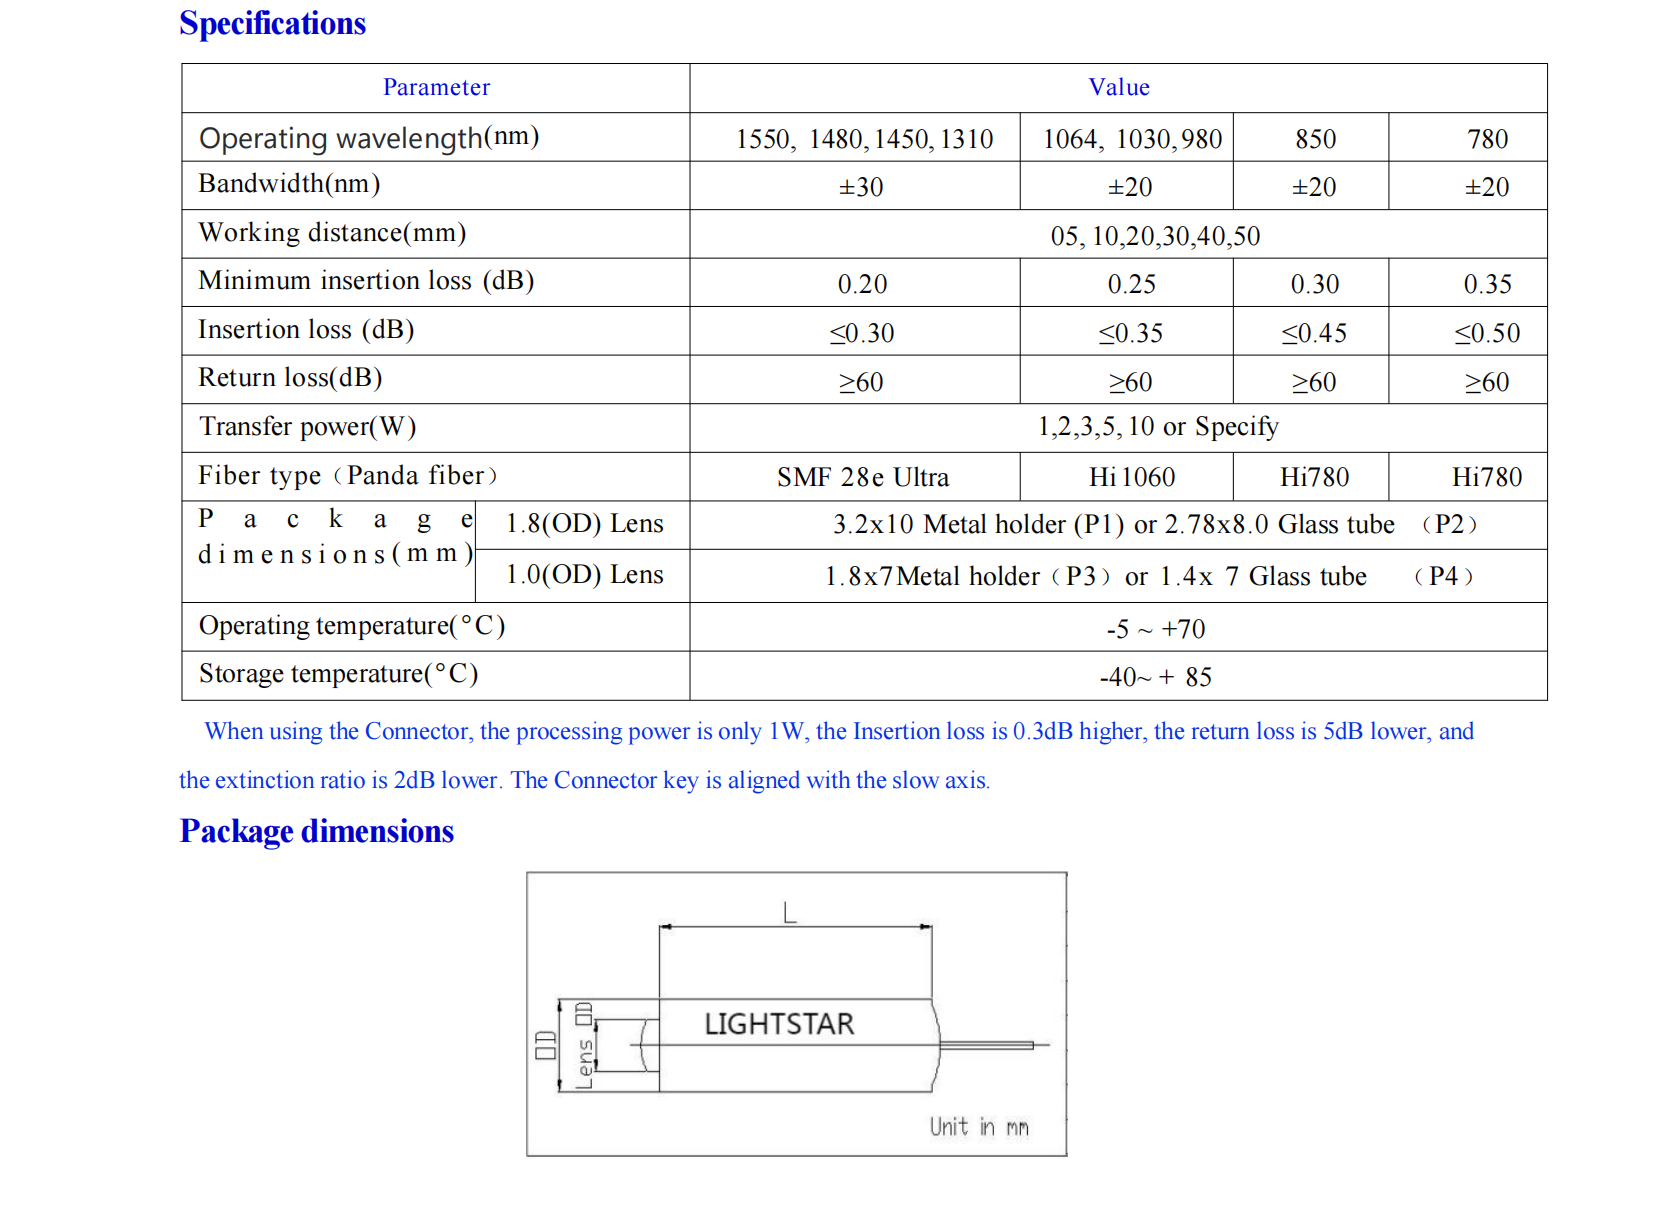Click the LIGHTSTAR label in the drawing
Image resolution: width=1653 pixels, height=1216 pixels.
(779, 1025)
